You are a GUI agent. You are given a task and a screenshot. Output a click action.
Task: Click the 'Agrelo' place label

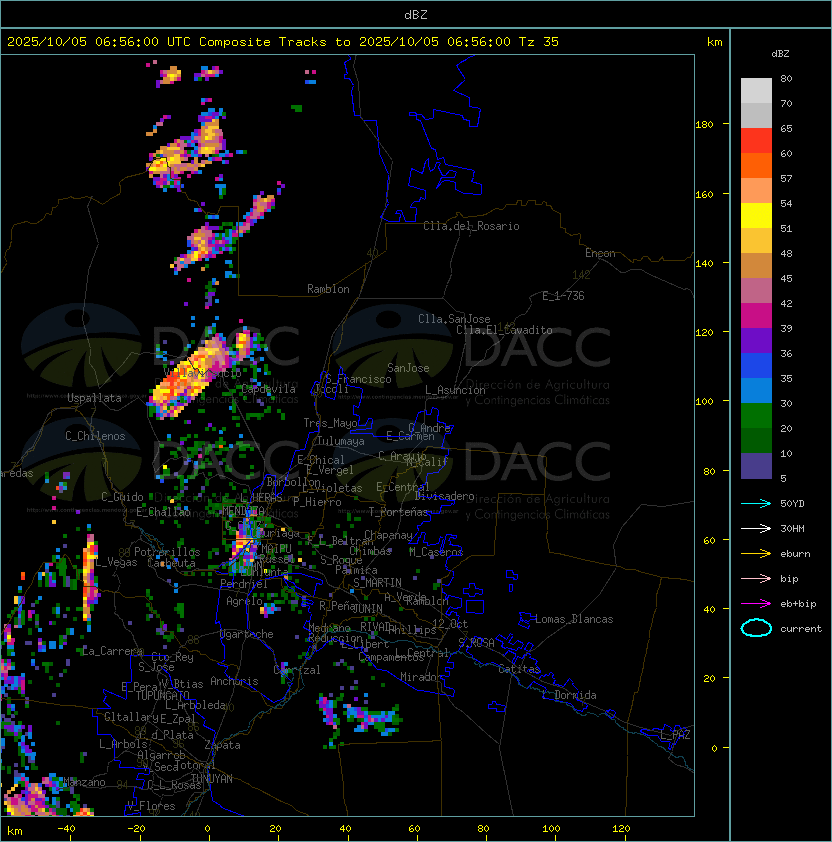(244, 601)
